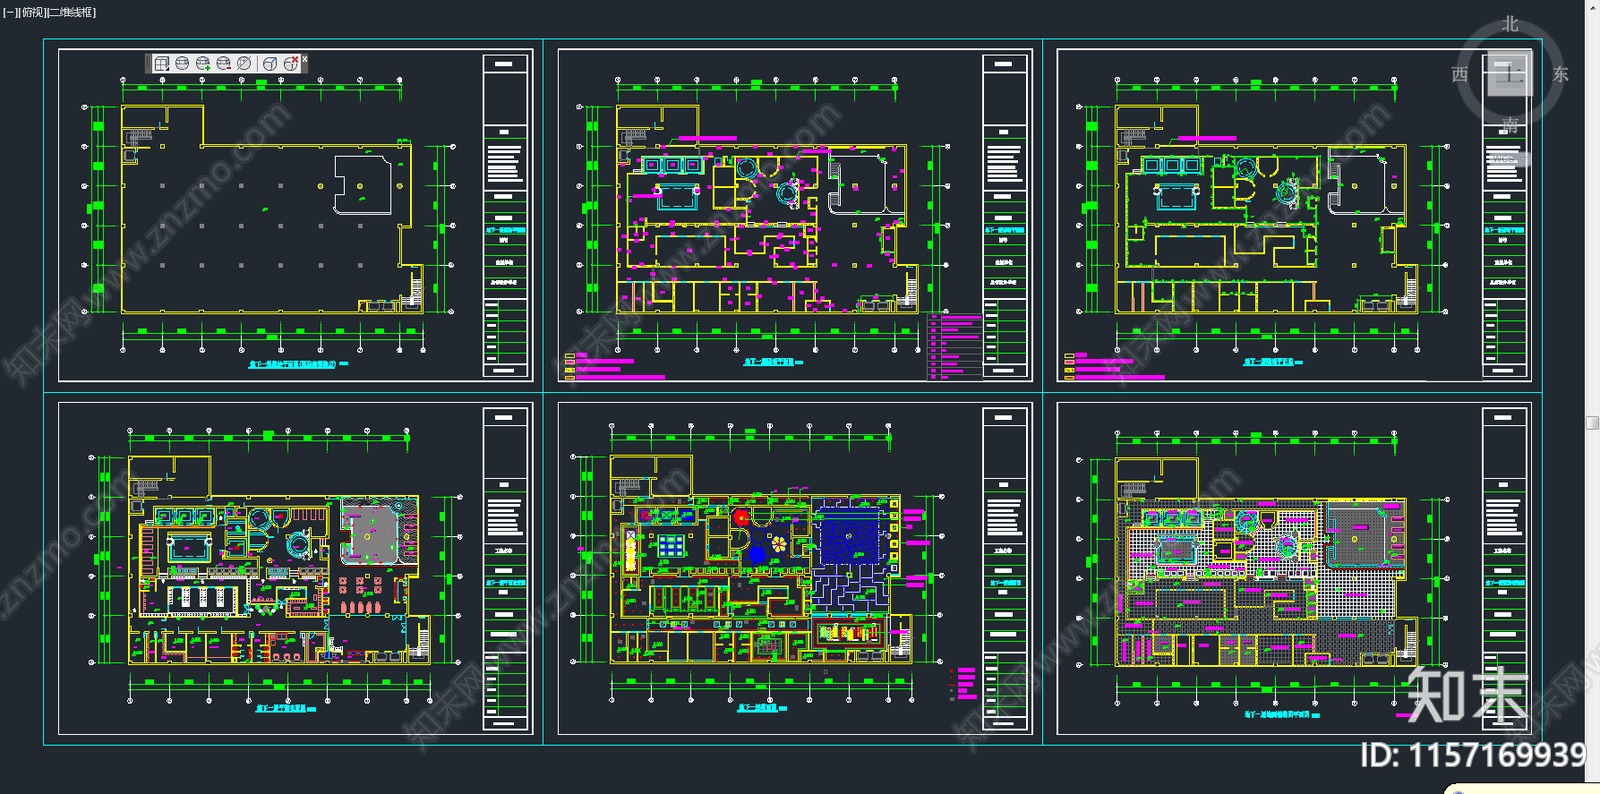Image resolution: width=1600 pixels, height=794 pixels.
Task: Click the globe icon with green plus
Action: point(203,63)
